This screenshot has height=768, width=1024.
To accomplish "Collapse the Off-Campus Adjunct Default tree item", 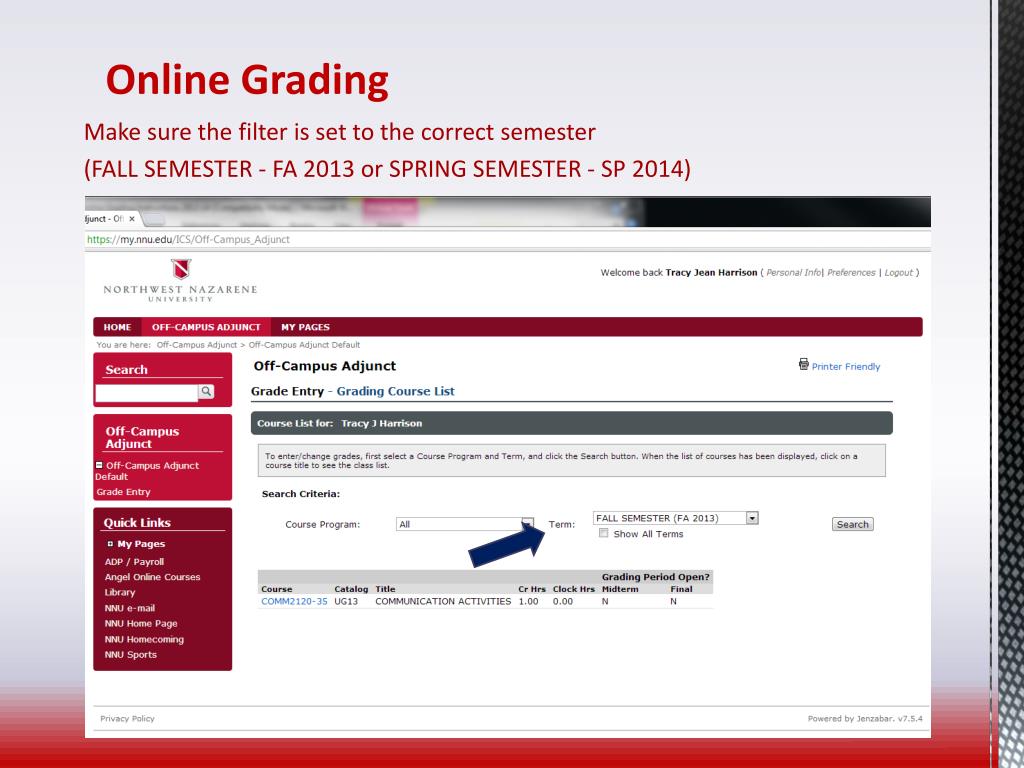I will point(99,465).
